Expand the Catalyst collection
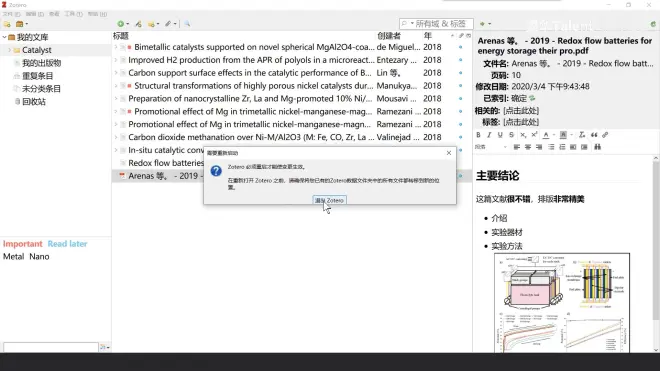The width and height of the screenshot is (660, 371). (10, 50)
